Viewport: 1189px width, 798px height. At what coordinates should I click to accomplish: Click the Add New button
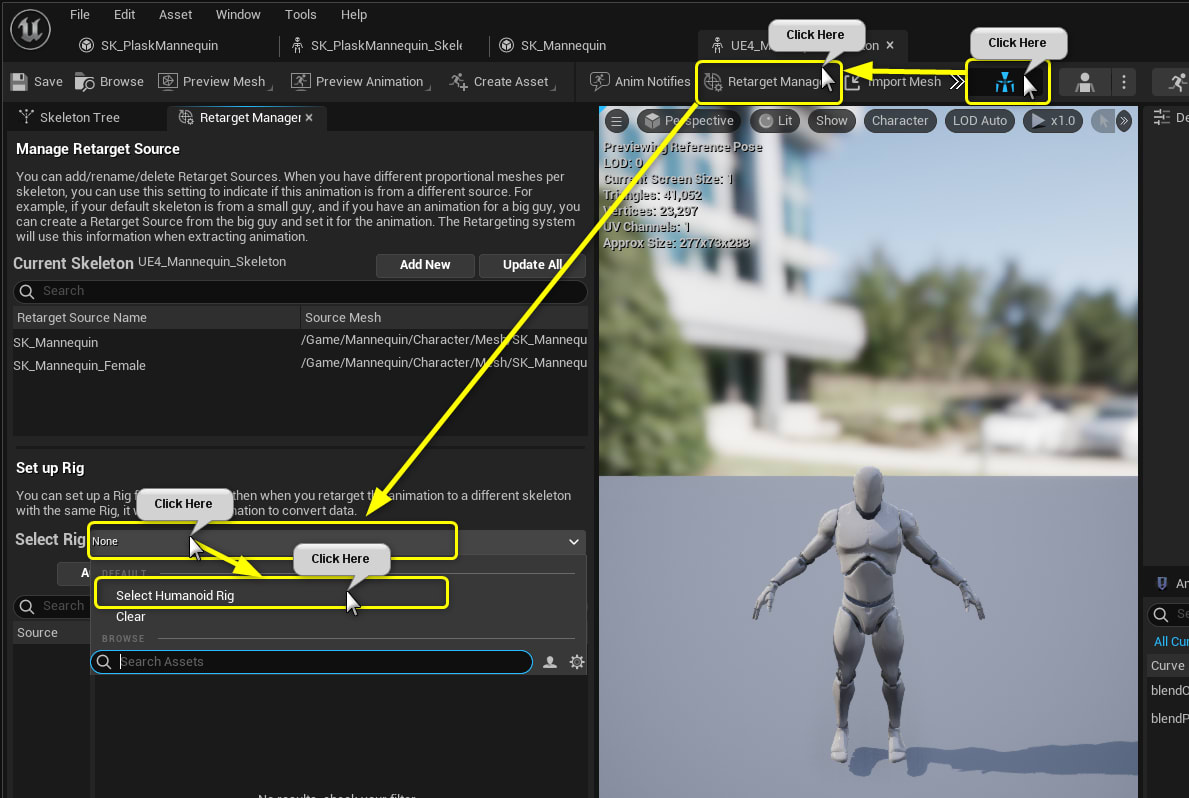[425, 265]
